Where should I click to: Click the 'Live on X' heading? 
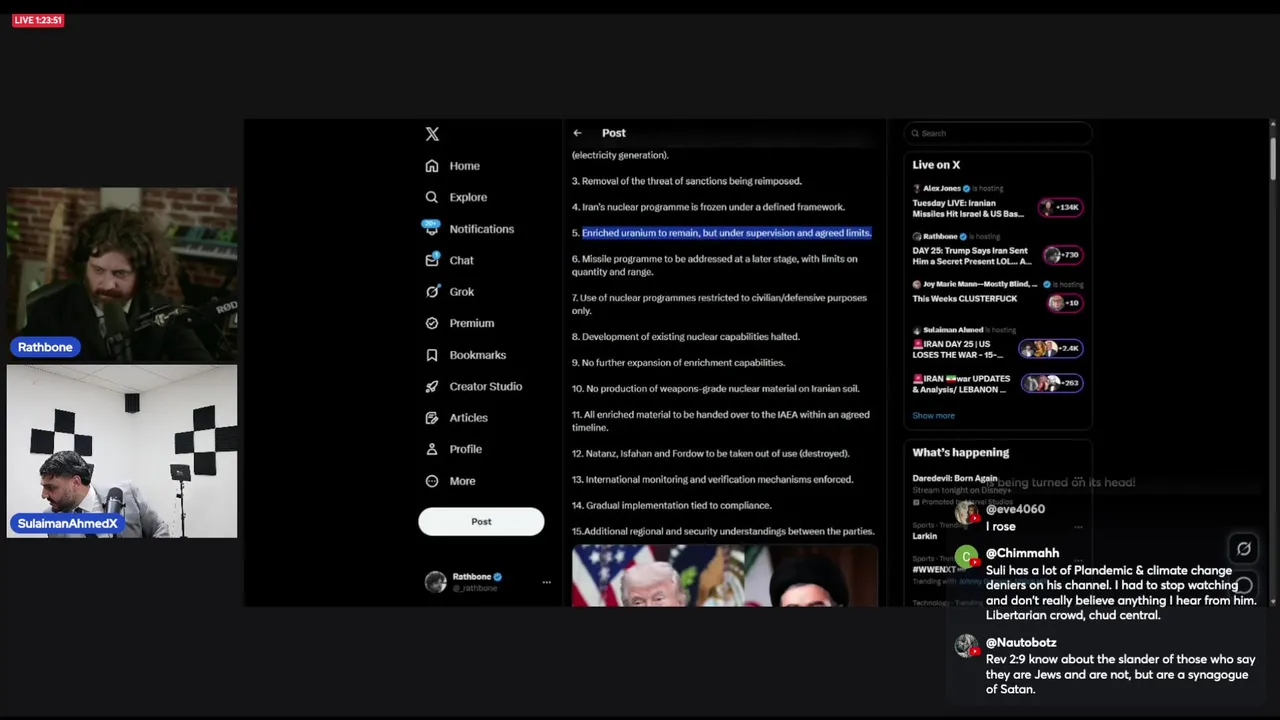[x=936, y=165]
